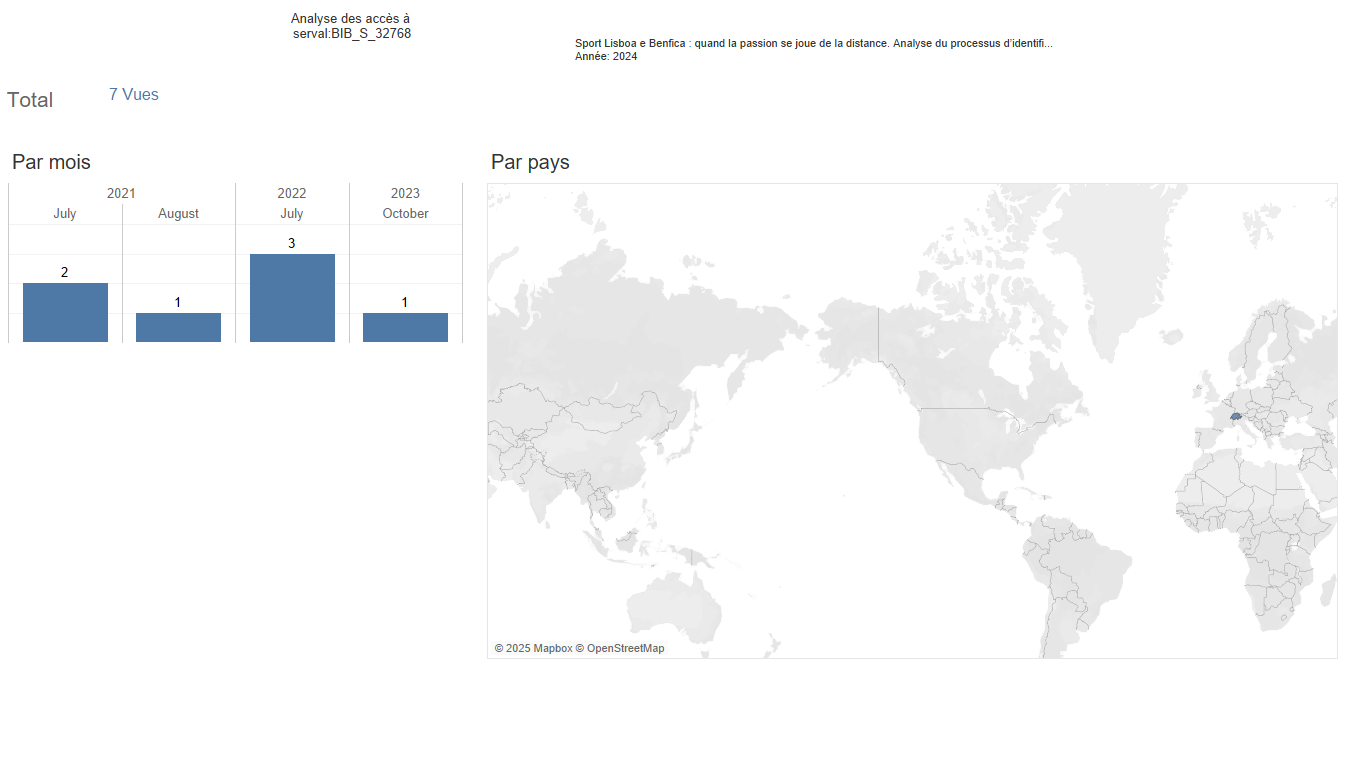Click the 'Sport Lisboa e Benfica' document title
This screenshot has height=768, width=1366.
point(813,43)
